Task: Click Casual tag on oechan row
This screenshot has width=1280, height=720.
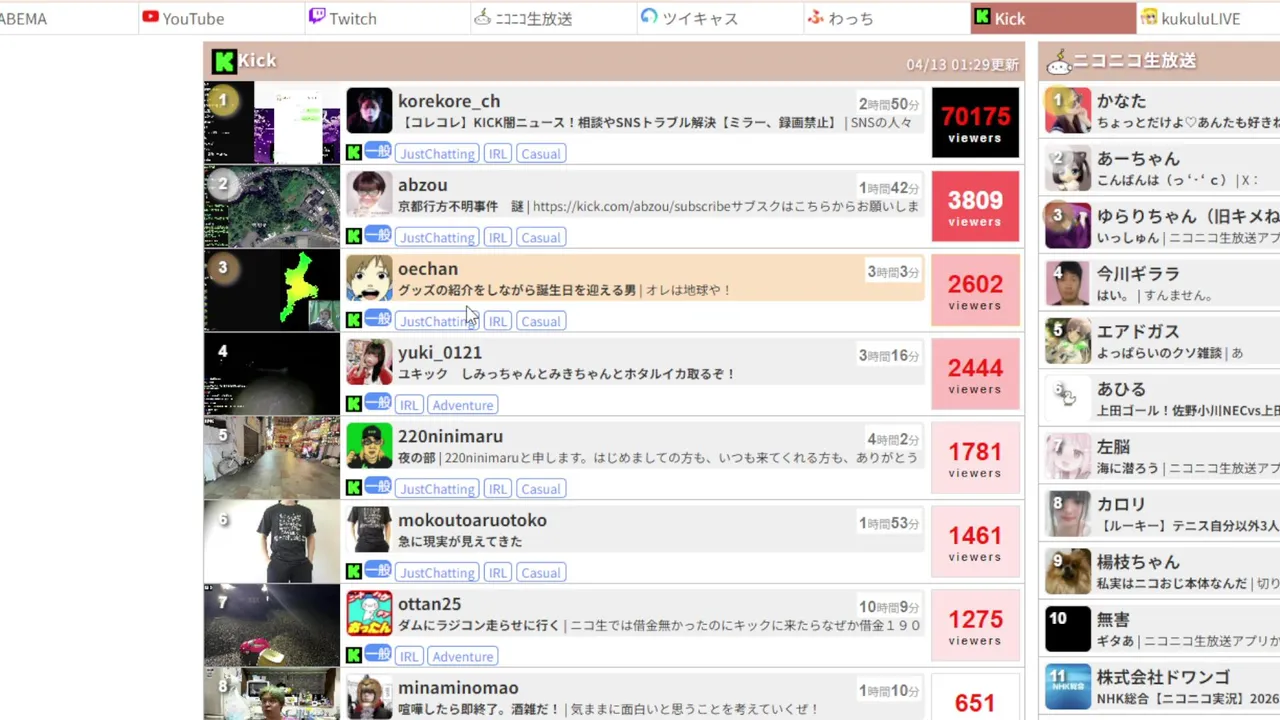Action: point(541,321)
